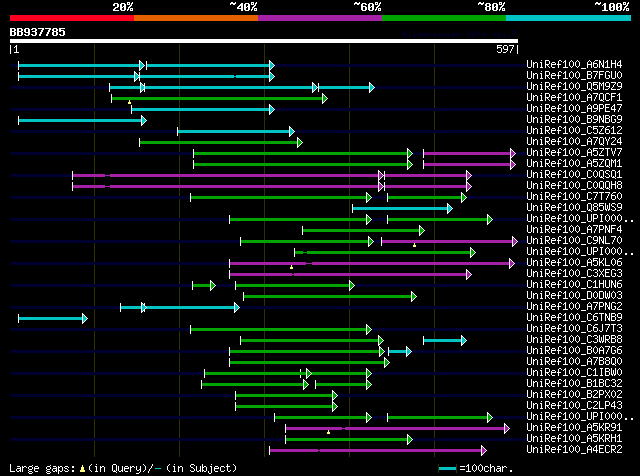
Task: Select the UniRef100_C7T760 label
Action: [x=574, y=197]
